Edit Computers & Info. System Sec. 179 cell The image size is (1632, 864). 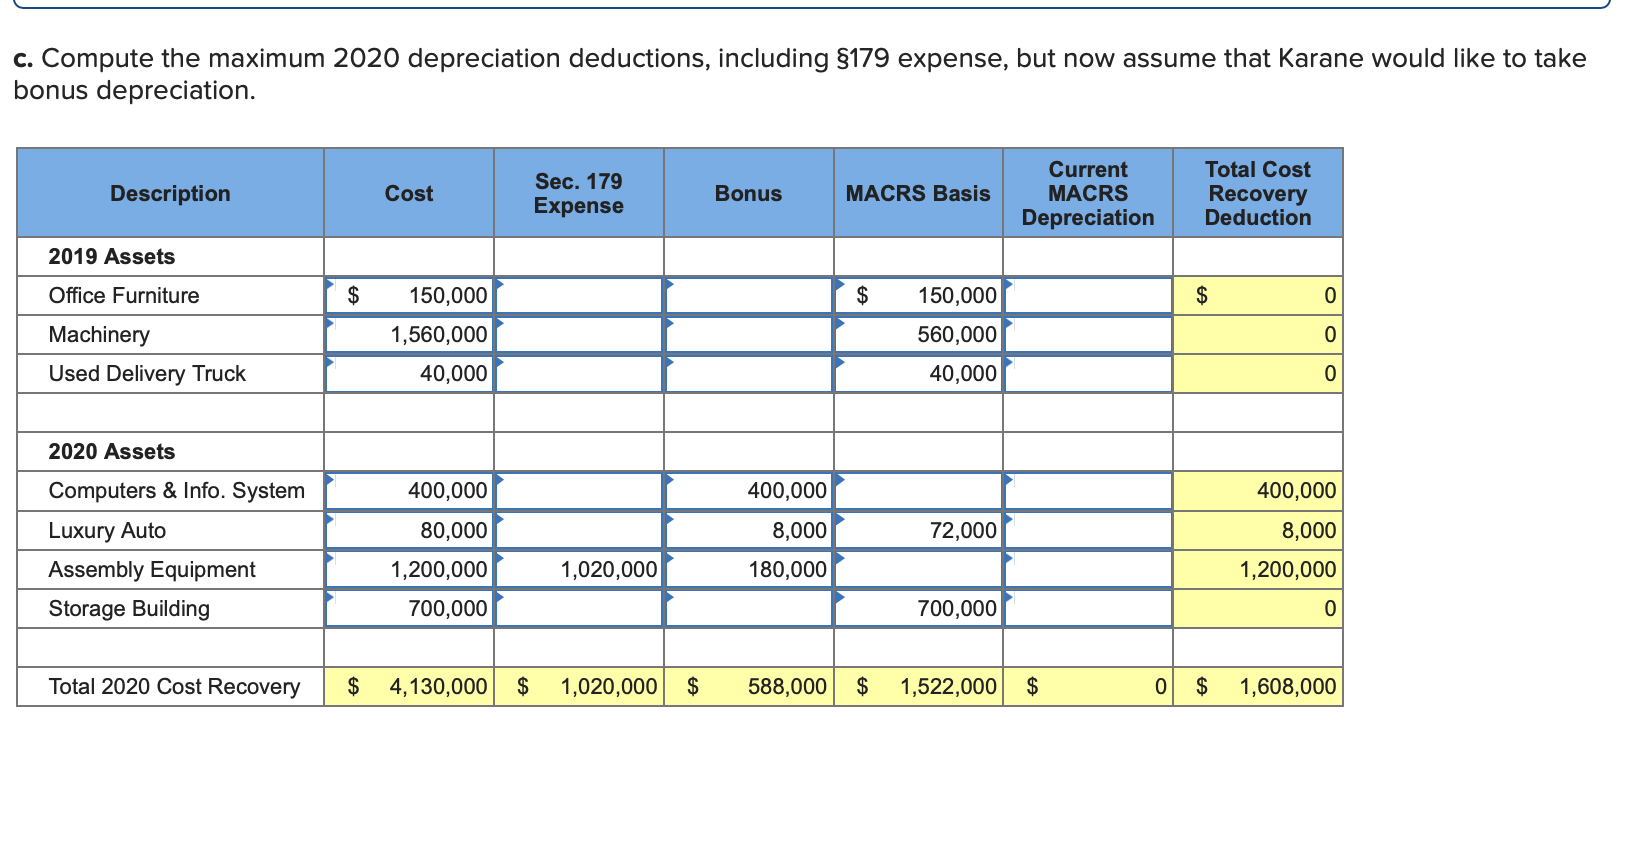coord(579,491)
